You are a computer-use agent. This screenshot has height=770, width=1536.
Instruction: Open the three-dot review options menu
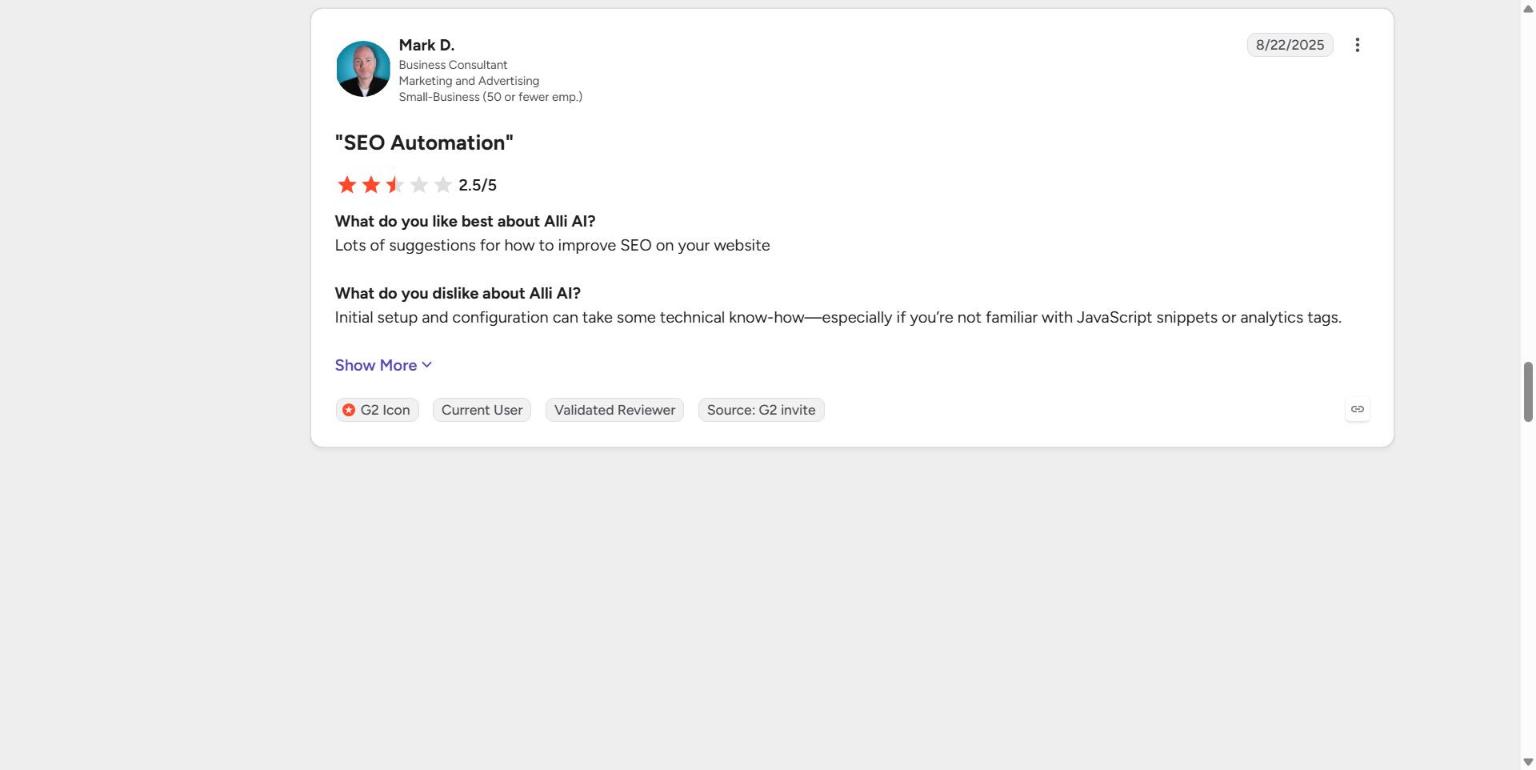pos(1357,45)
